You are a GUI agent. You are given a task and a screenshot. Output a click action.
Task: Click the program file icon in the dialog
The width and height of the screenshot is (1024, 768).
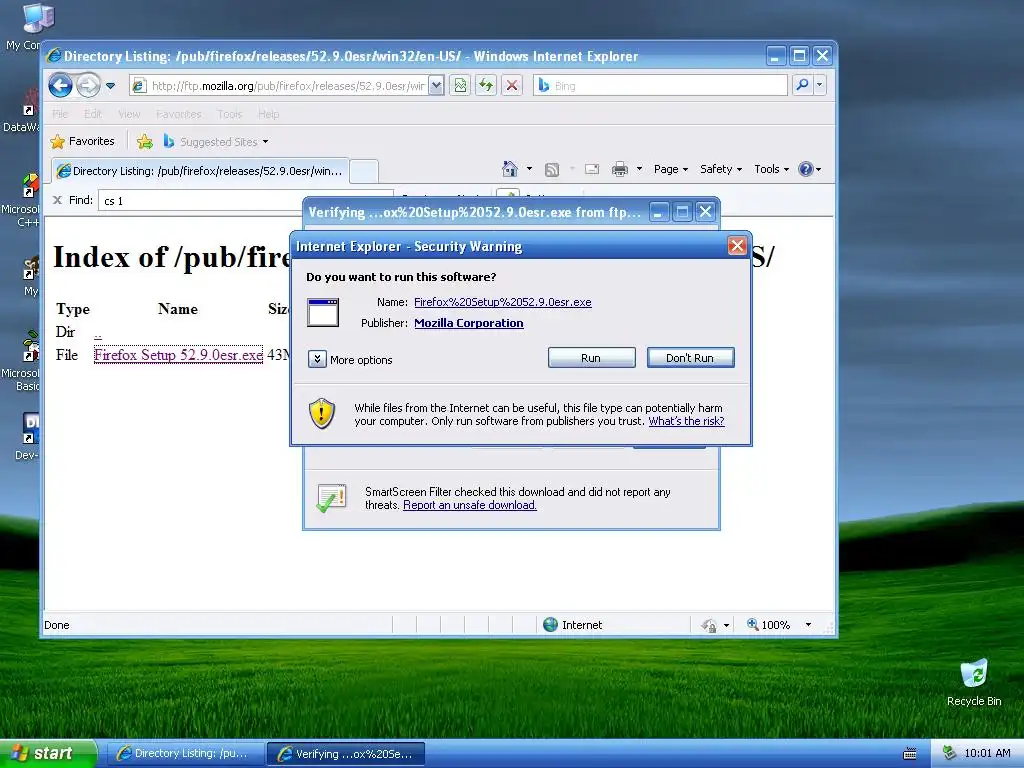pyautogui.click(x=323, y=313)
